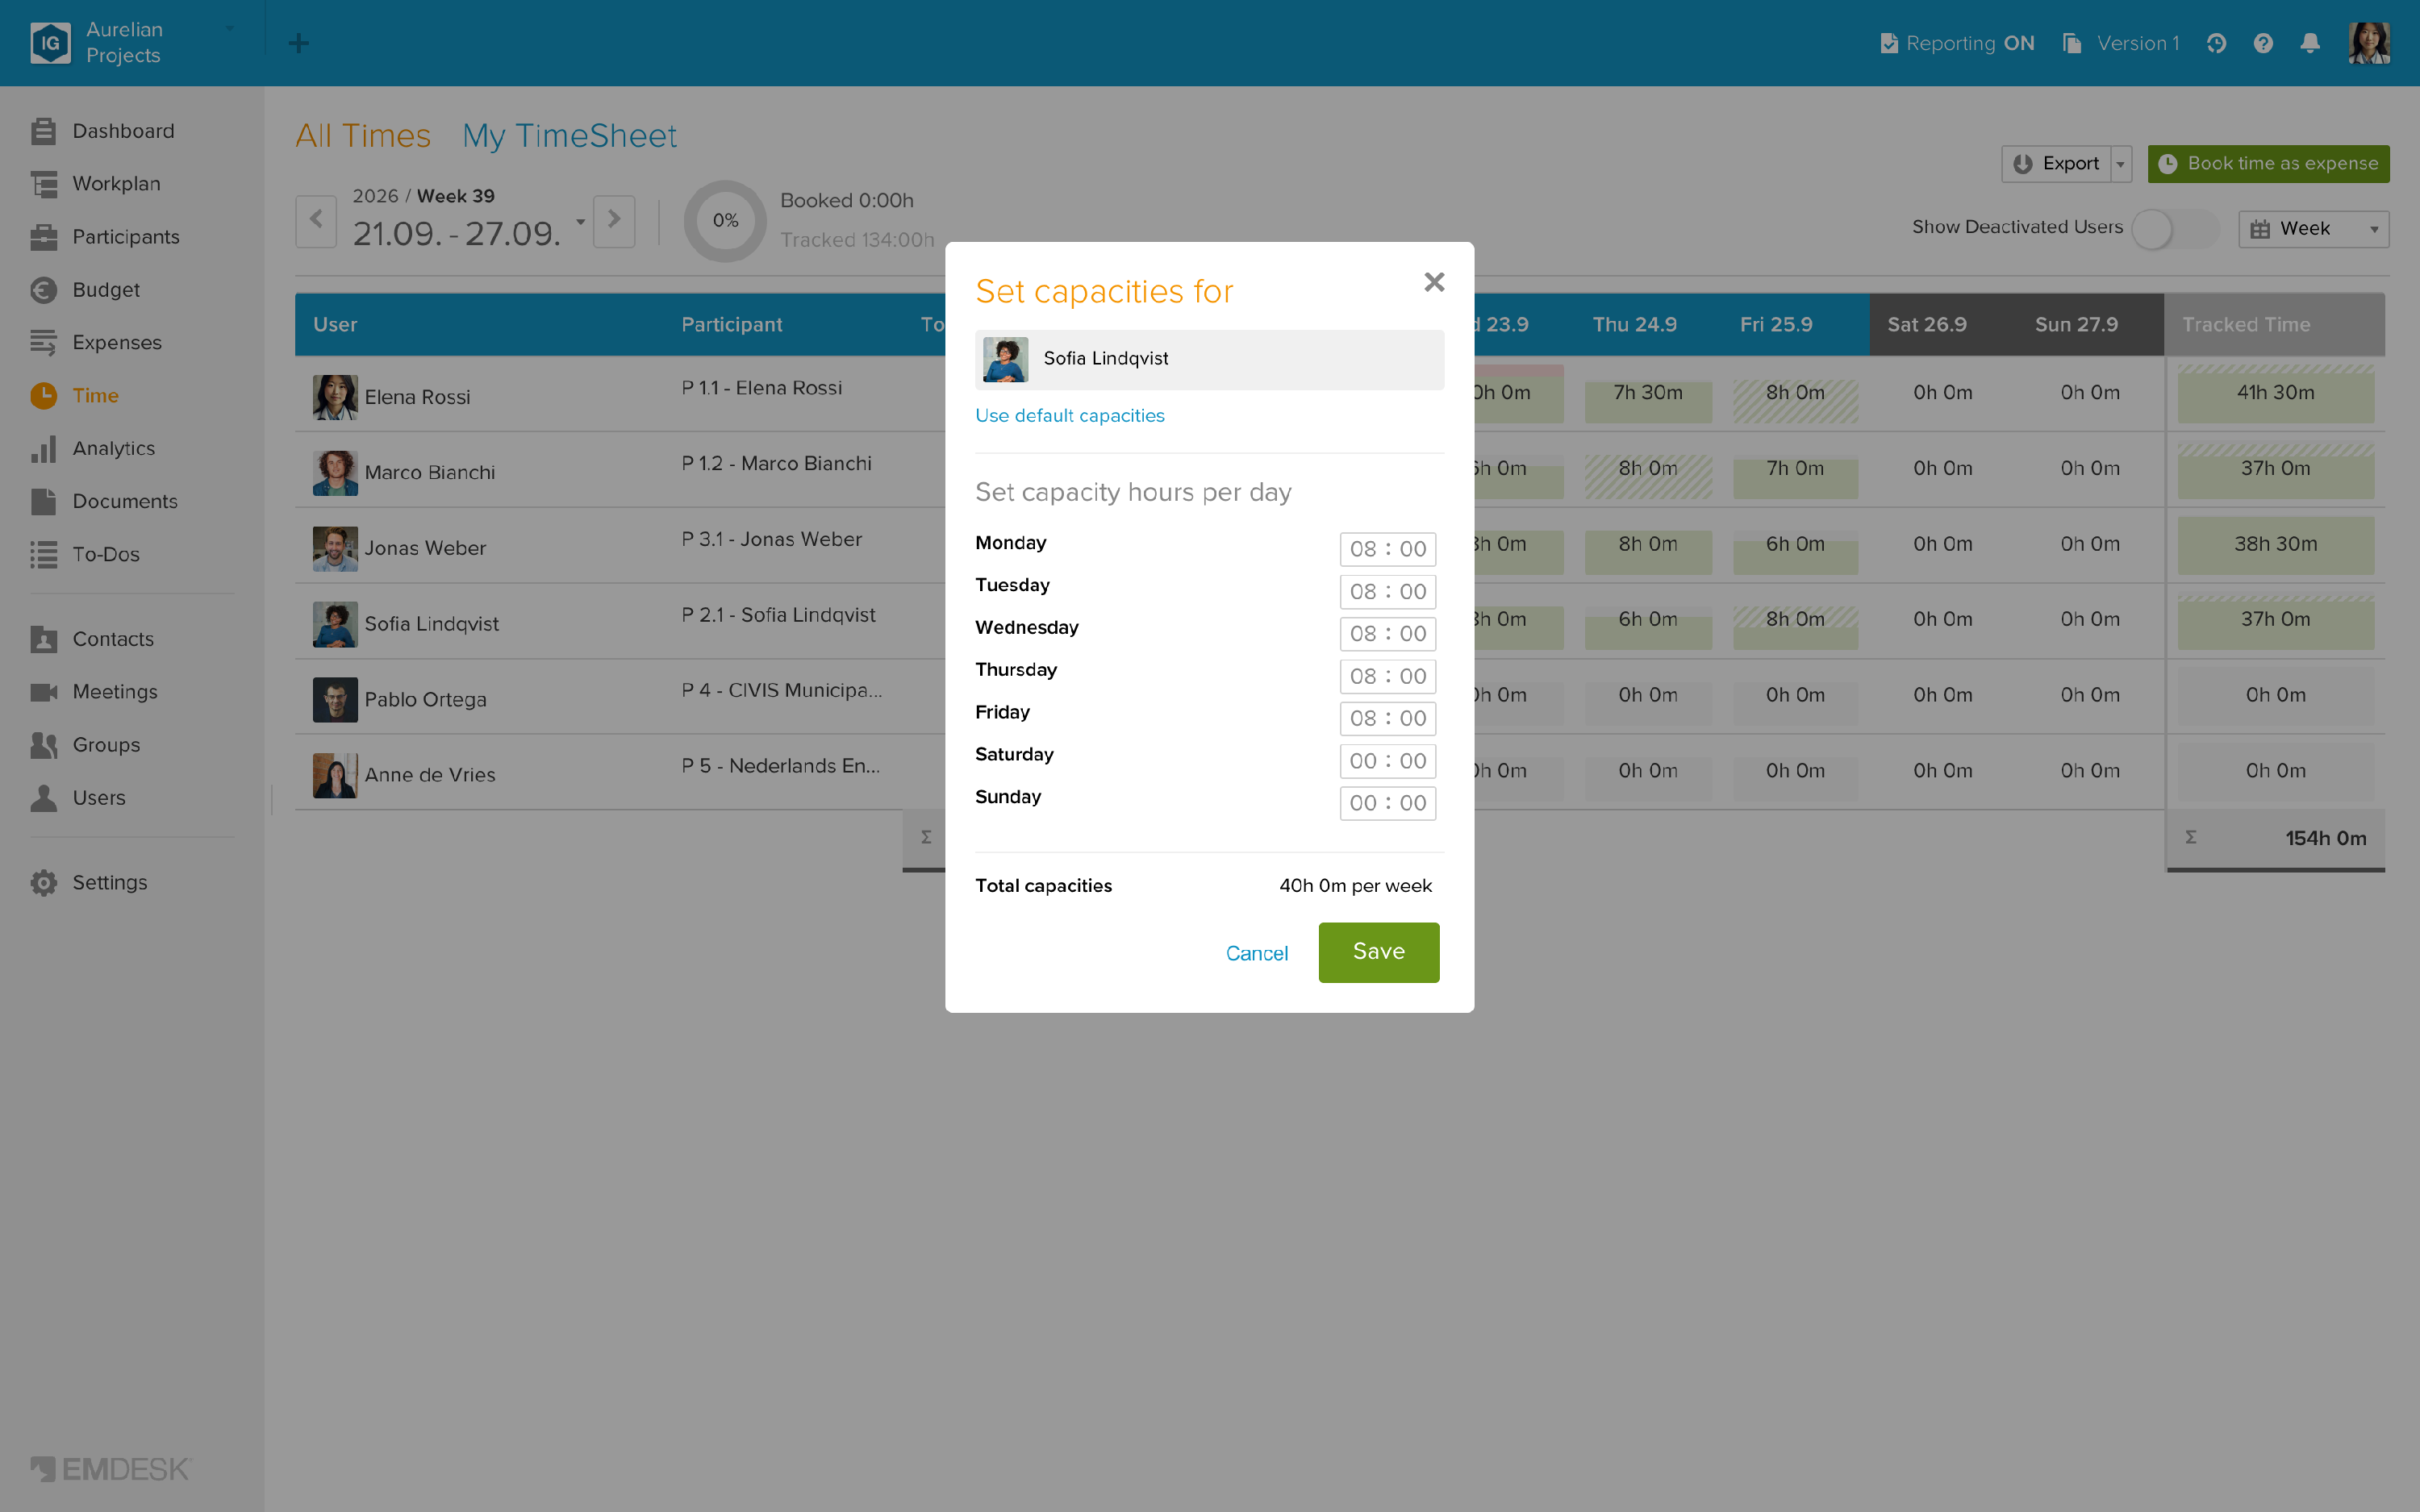The width and height of the screenshot is (2420, 1512).
Task: Expand the Aurelian Projects project switcher
Action: coord(231,29)
